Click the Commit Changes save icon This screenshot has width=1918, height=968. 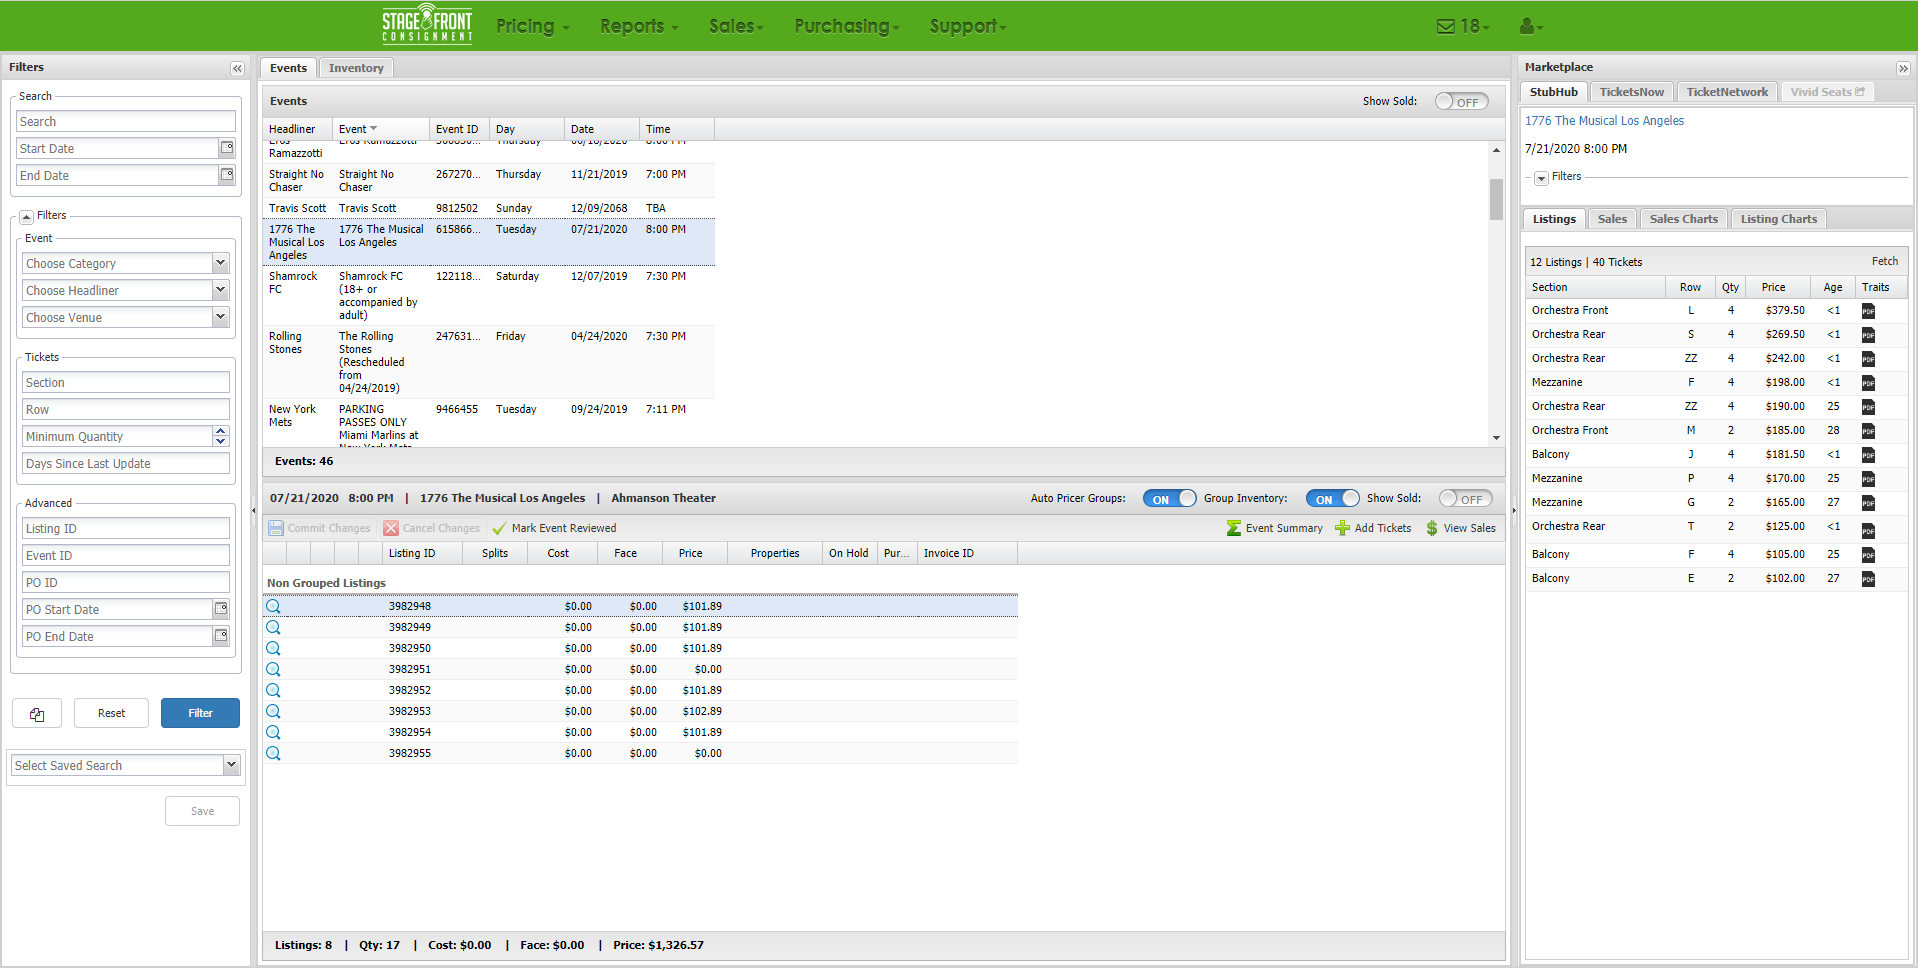pyautogui.click(x=275, y=528)
